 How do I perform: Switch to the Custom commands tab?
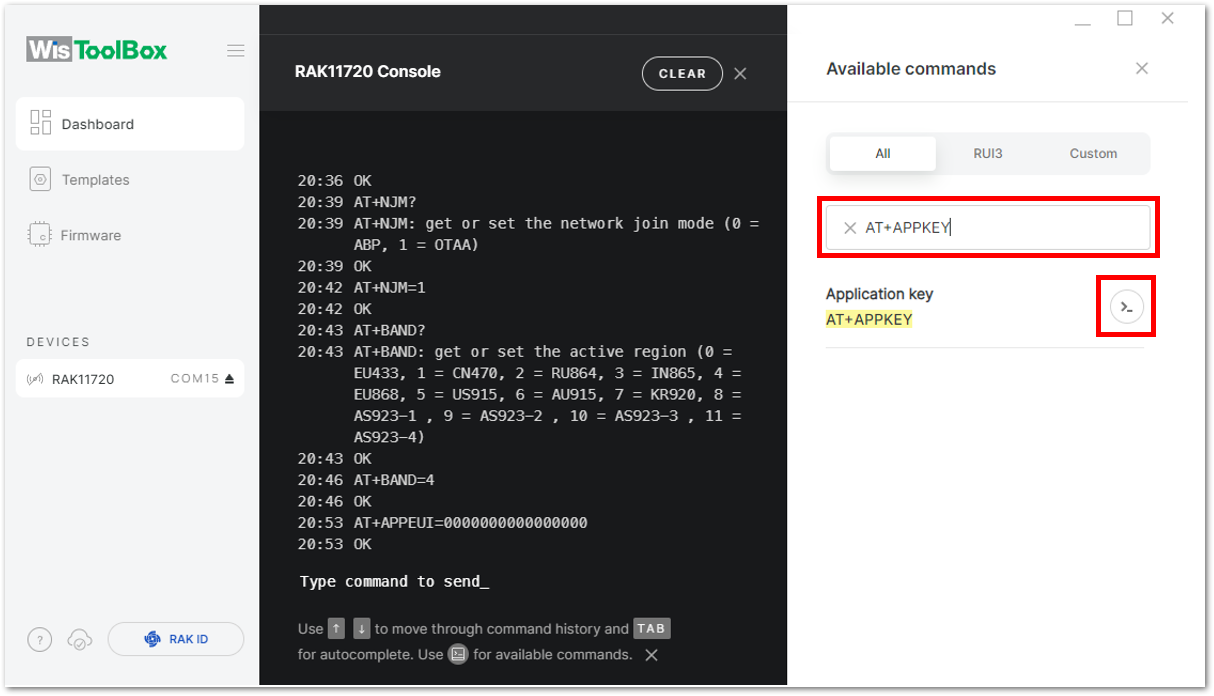(x=1093, y=153)
